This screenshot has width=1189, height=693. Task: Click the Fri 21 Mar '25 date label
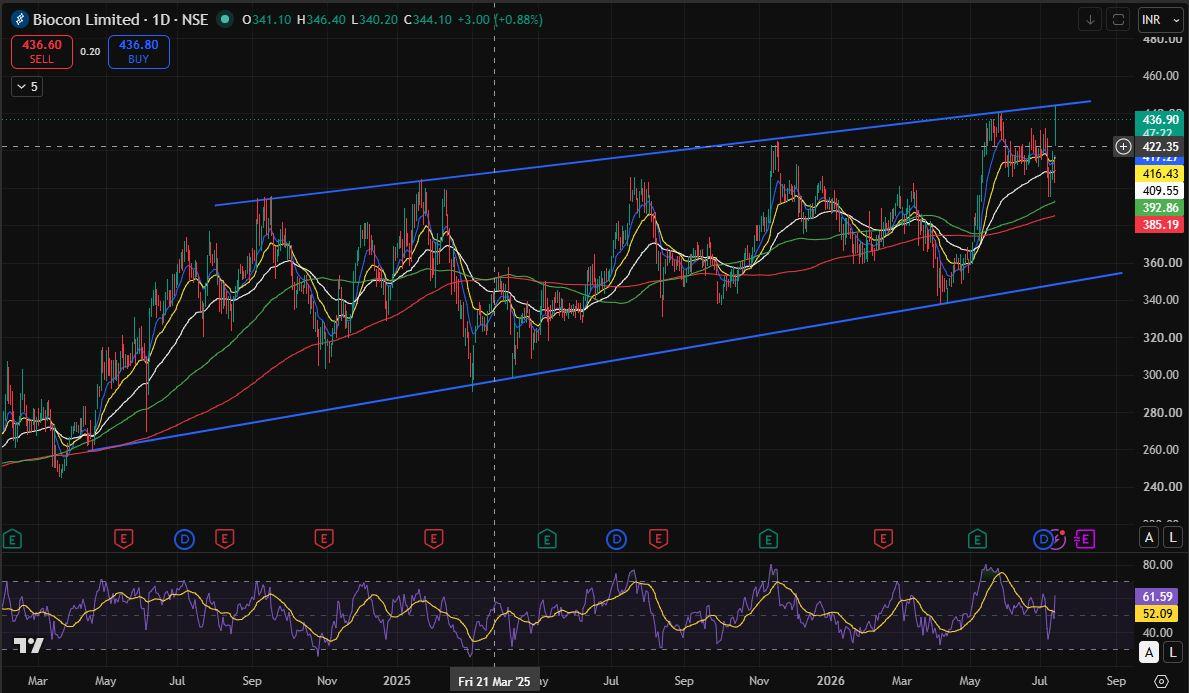tap(494, 681)
